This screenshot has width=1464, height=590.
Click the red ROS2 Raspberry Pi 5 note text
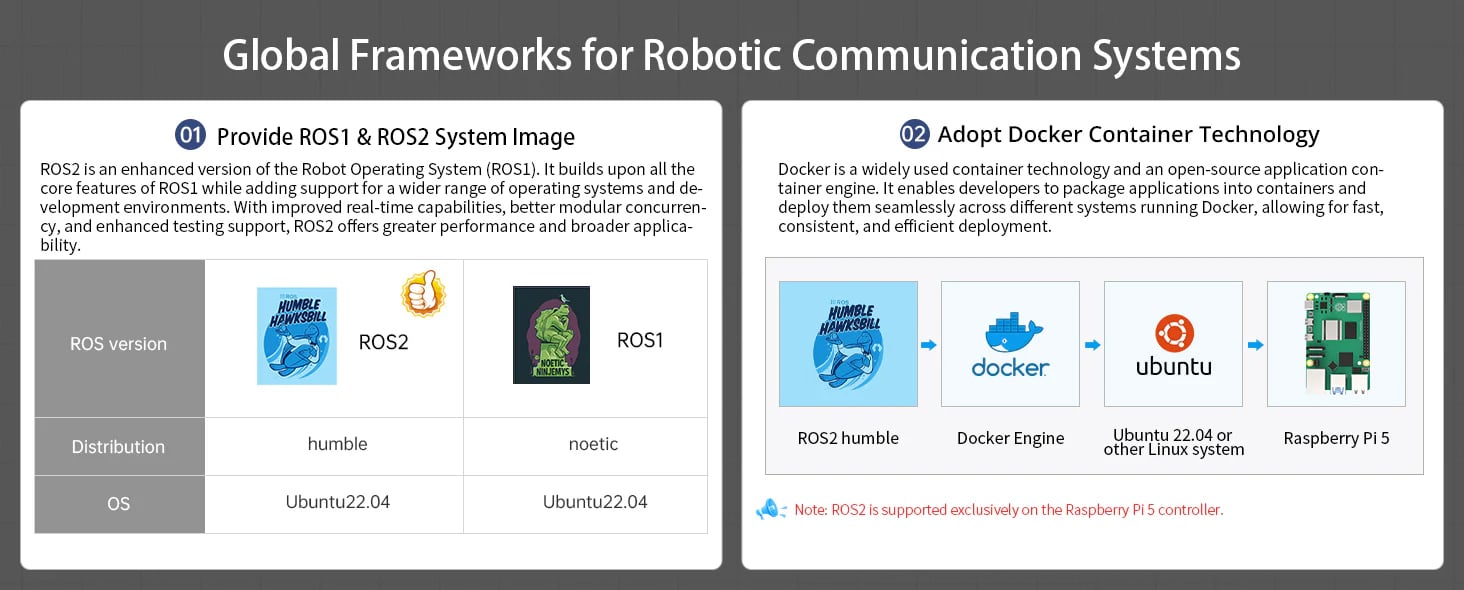pos(1008,510)
